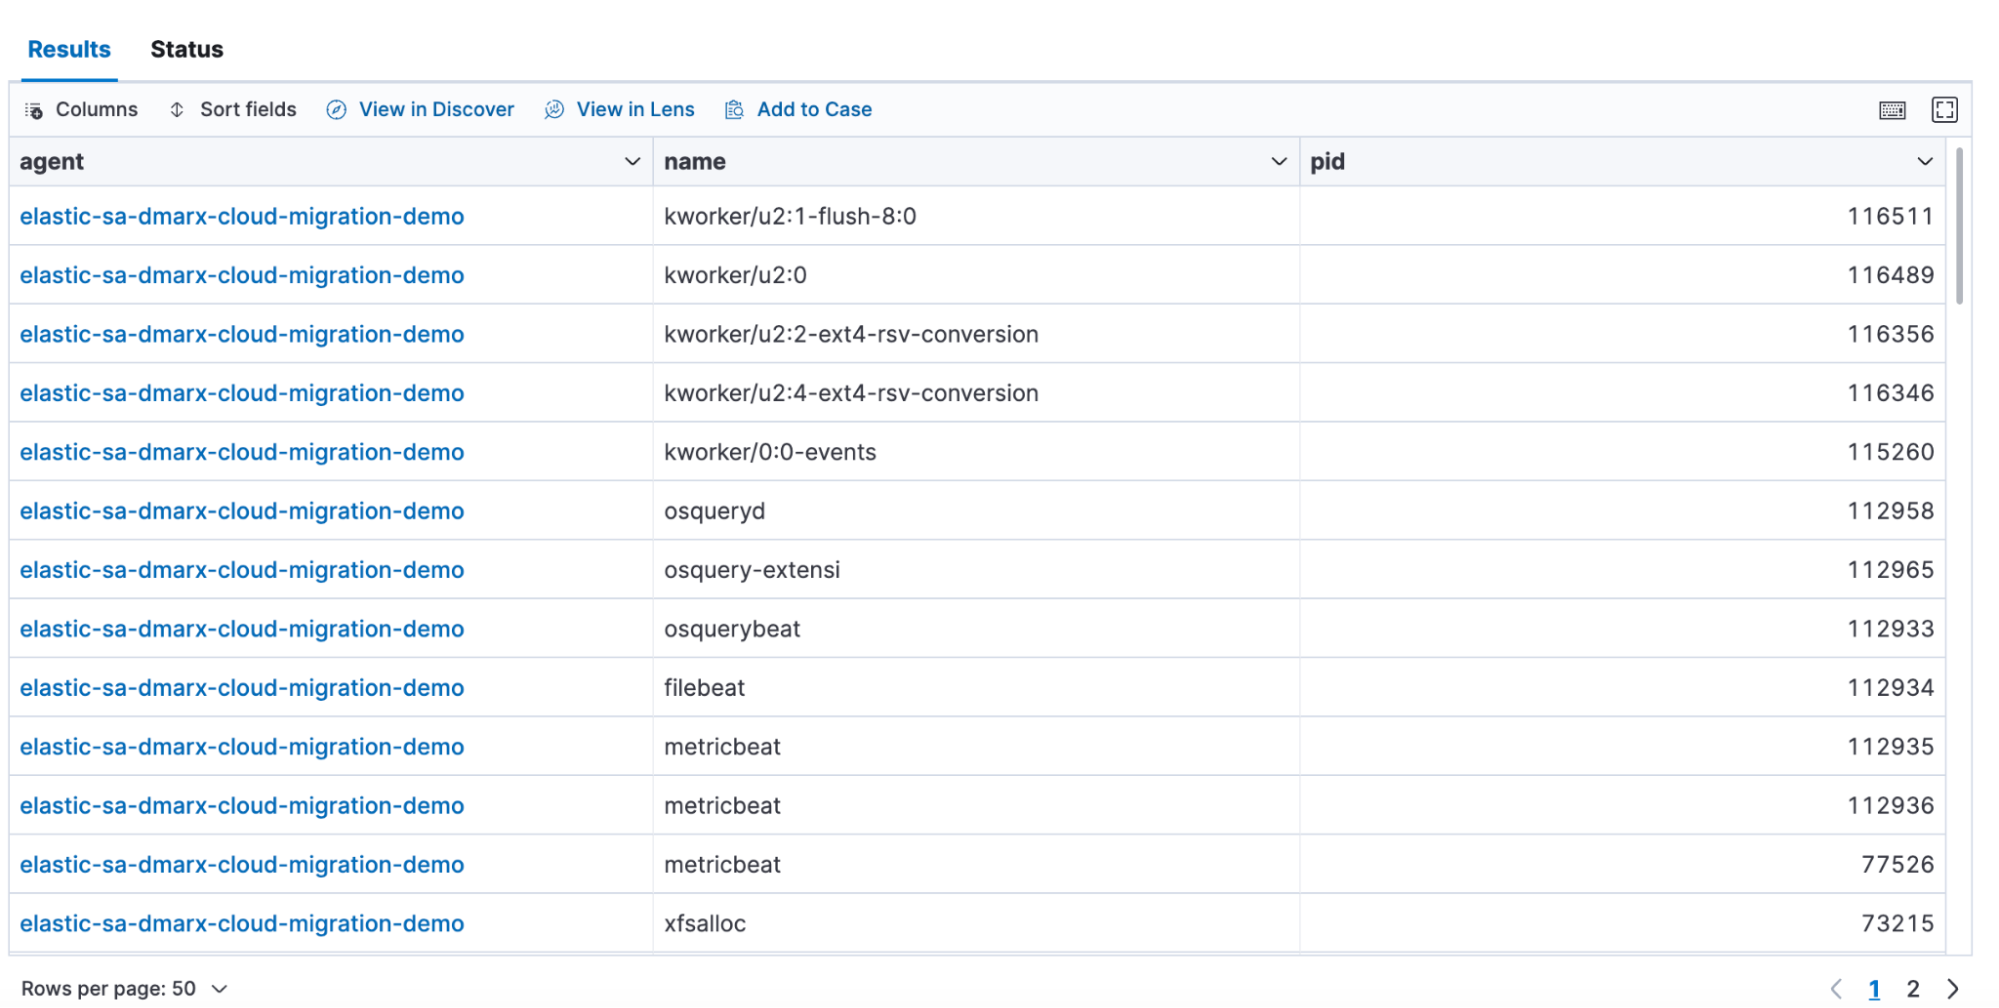The height and width of the screenshot is (1008, 1999).
Task: Open agent link in pid 112936 row
Action: [242, 806]
